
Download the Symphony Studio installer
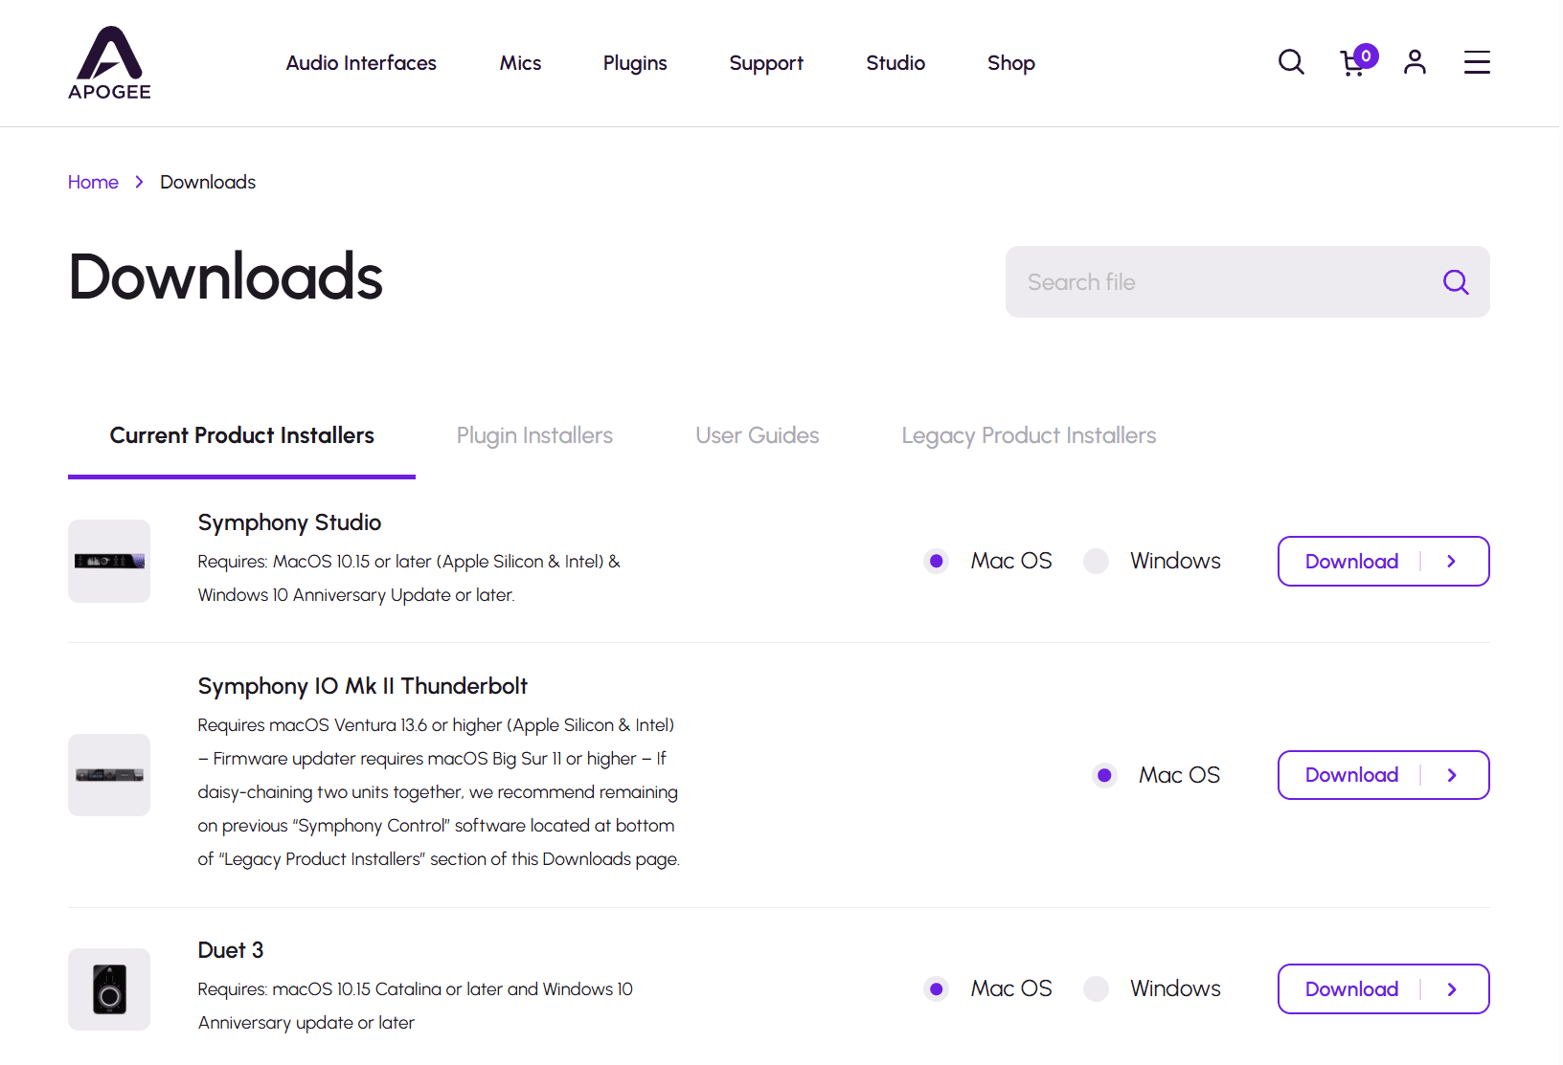tap(1382, 561)
